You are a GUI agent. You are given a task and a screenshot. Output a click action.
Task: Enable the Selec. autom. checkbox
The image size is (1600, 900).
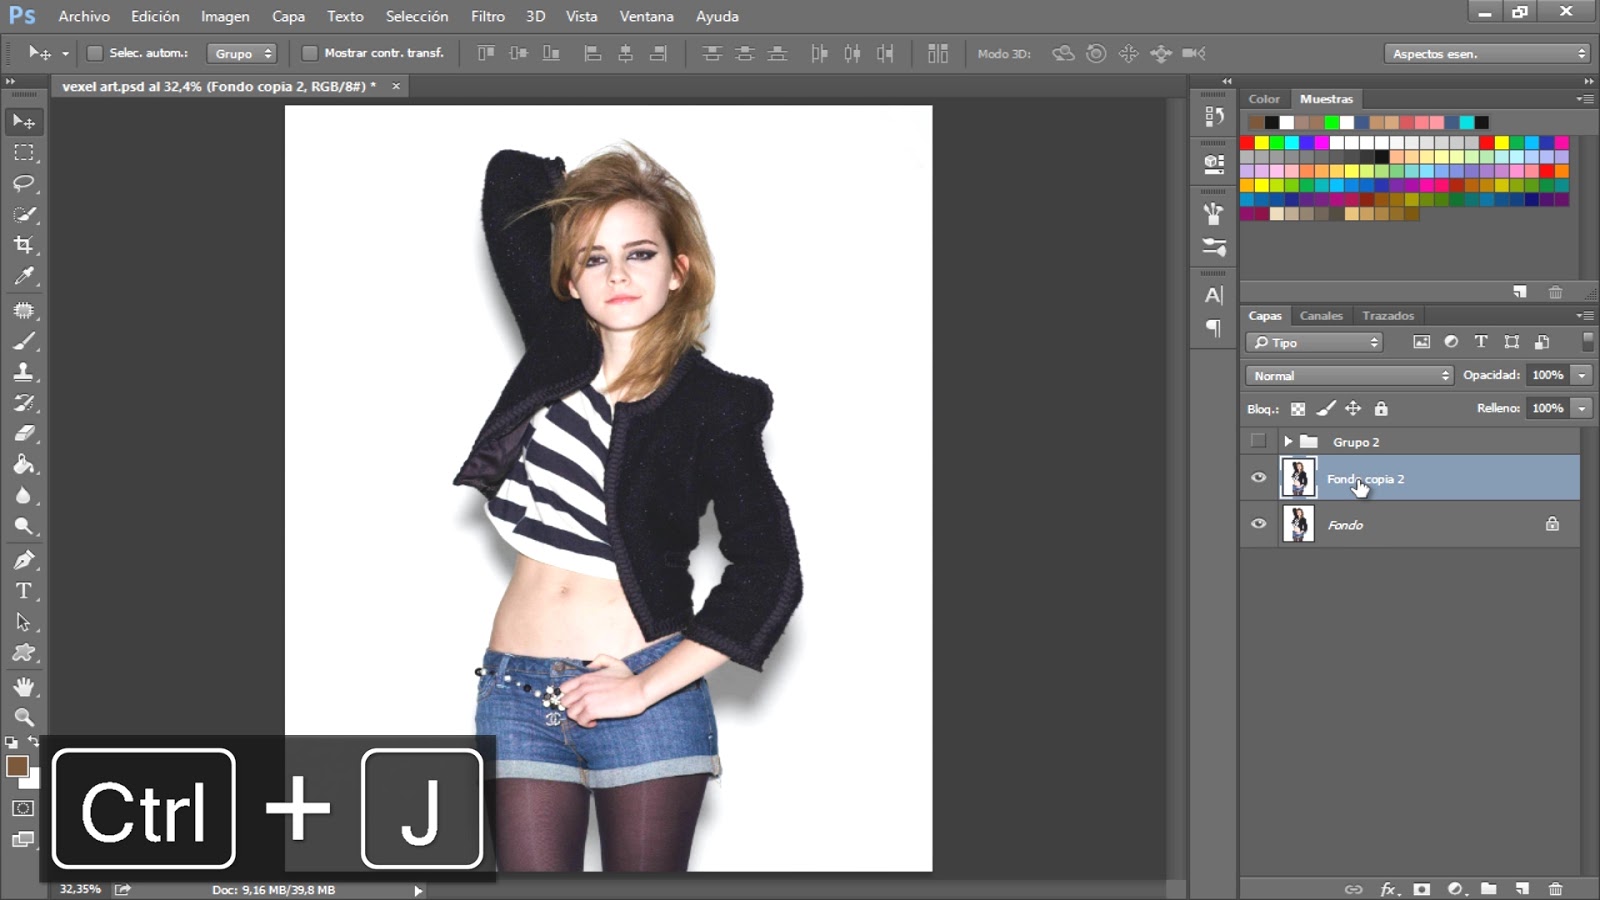[x=95, y=53]
